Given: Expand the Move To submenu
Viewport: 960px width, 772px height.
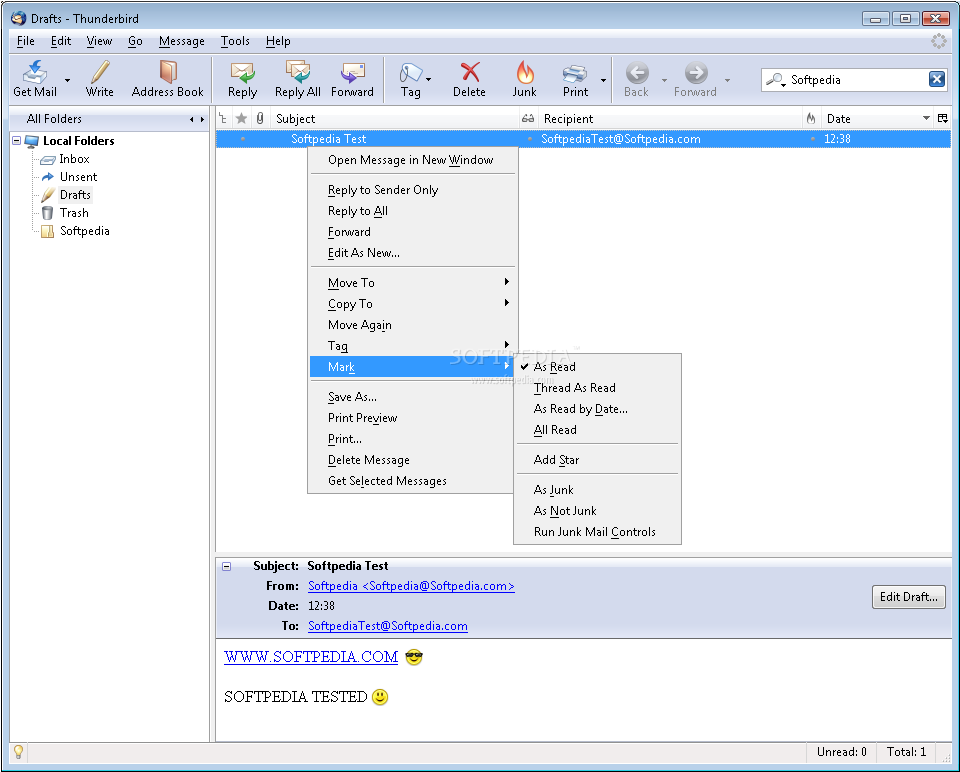Looking at the screenshot, I should (412, 283).
